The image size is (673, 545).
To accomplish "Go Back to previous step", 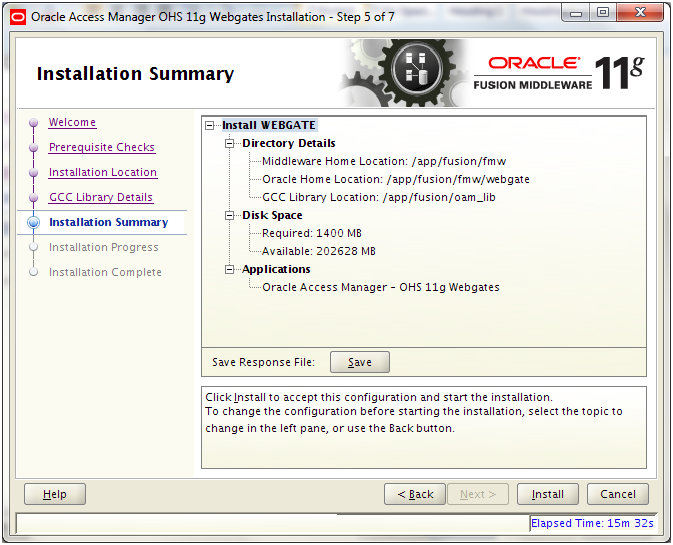I will click(x=415, y=494).
